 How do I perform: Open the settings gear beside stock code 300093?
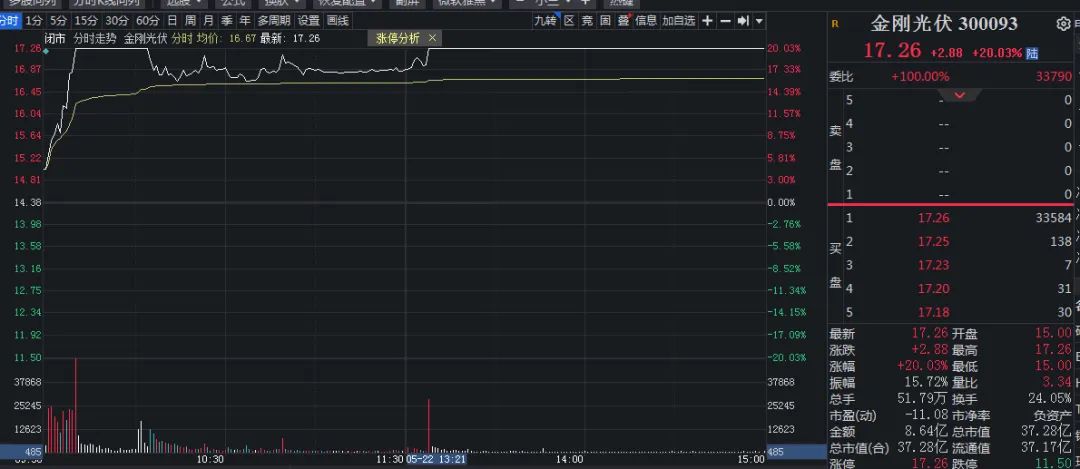click(1062, 23)
